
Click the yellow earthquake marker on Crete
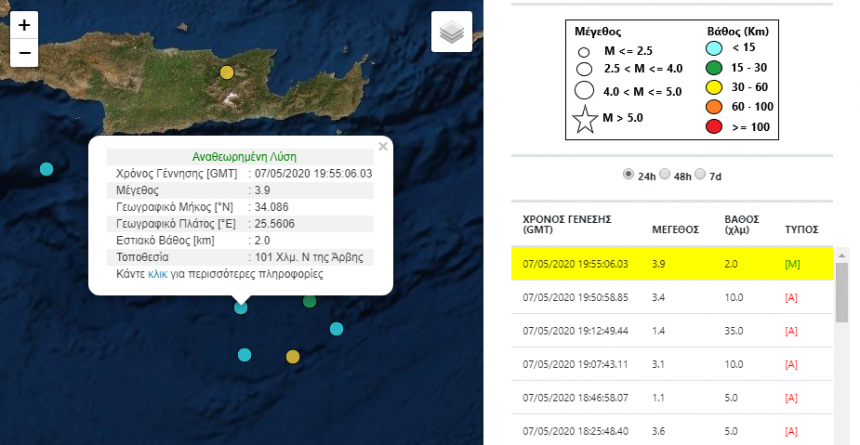(227, 72)
